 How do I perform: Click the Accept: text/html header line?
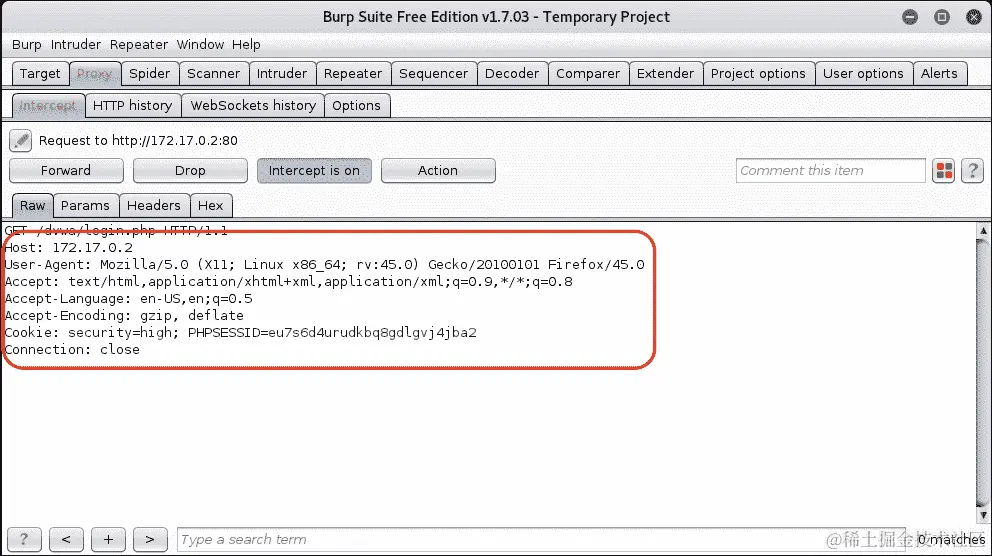(288, 281)
